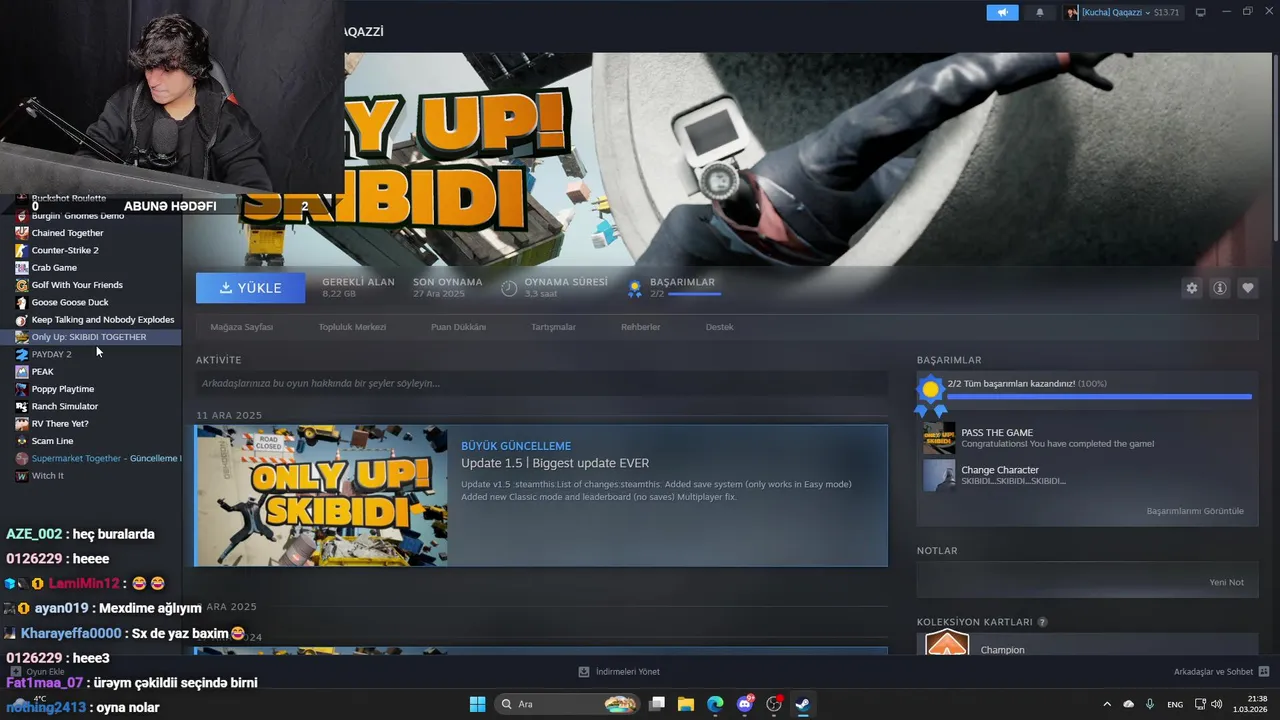Click the Update 1.5 Biggest update EVER title
Image resolution: width=1280 pixels, height=720 pixels.
[555, 463]
